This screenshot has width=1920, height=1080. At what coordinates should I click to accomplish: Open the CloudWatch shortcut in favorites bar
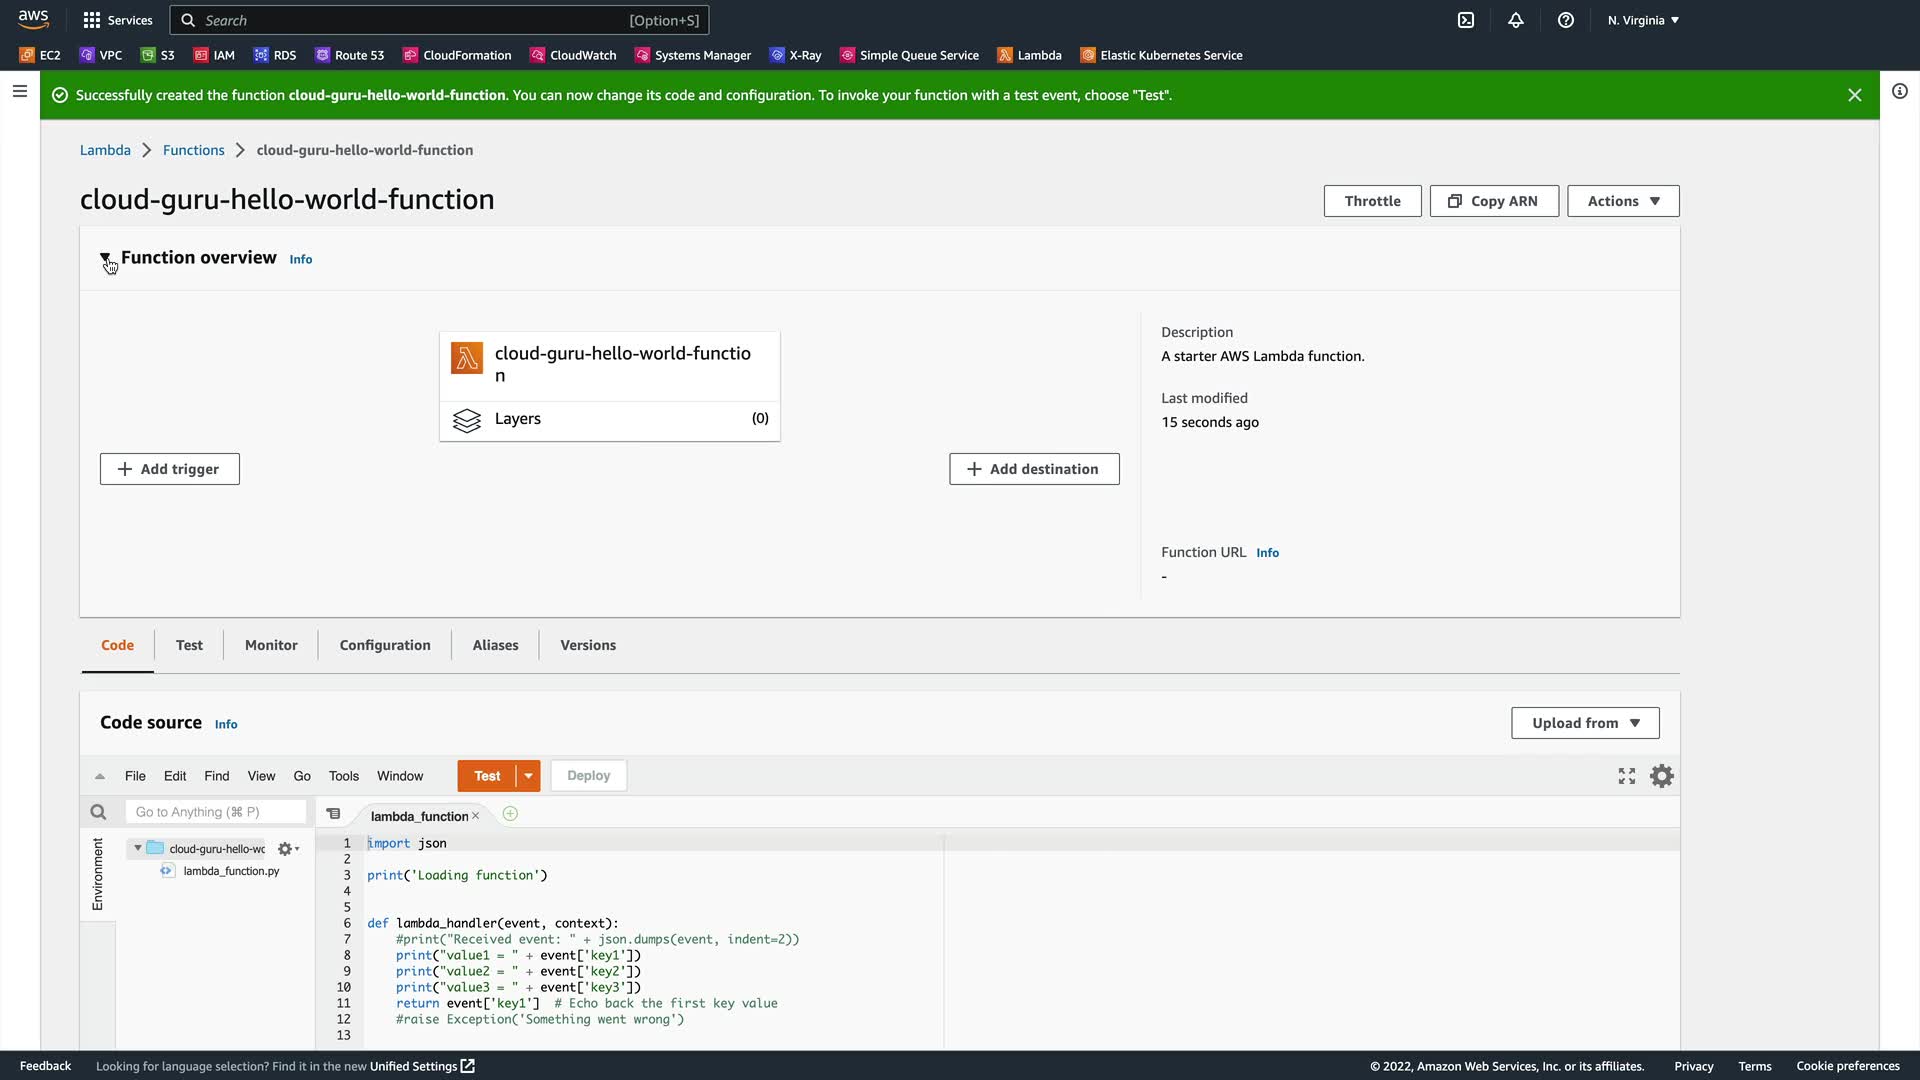click(x=573, y=55)
